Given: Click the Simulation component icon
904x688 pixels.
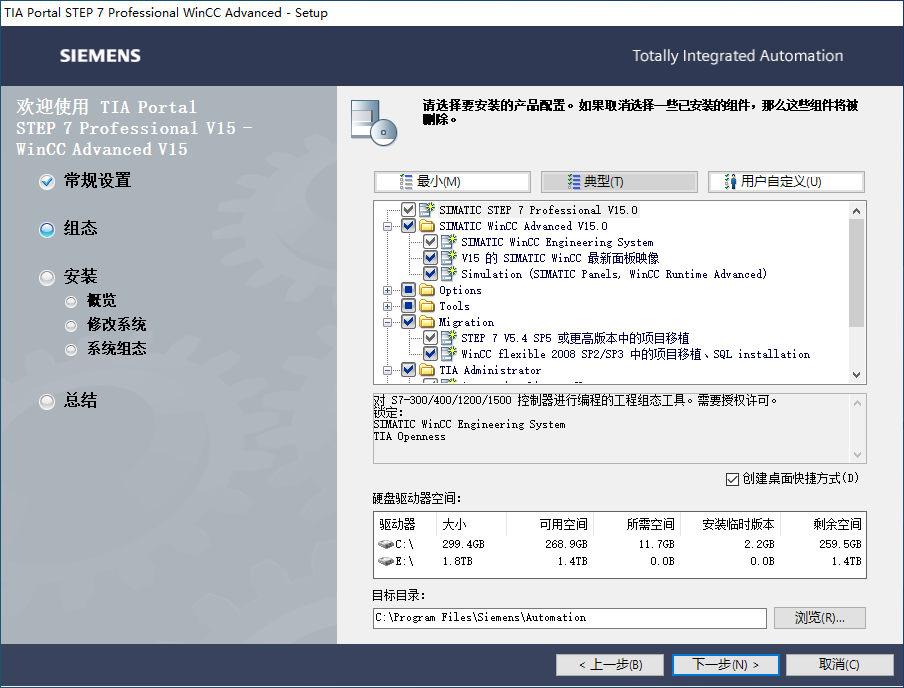Looking at the screenshot, I should (449, 273).
